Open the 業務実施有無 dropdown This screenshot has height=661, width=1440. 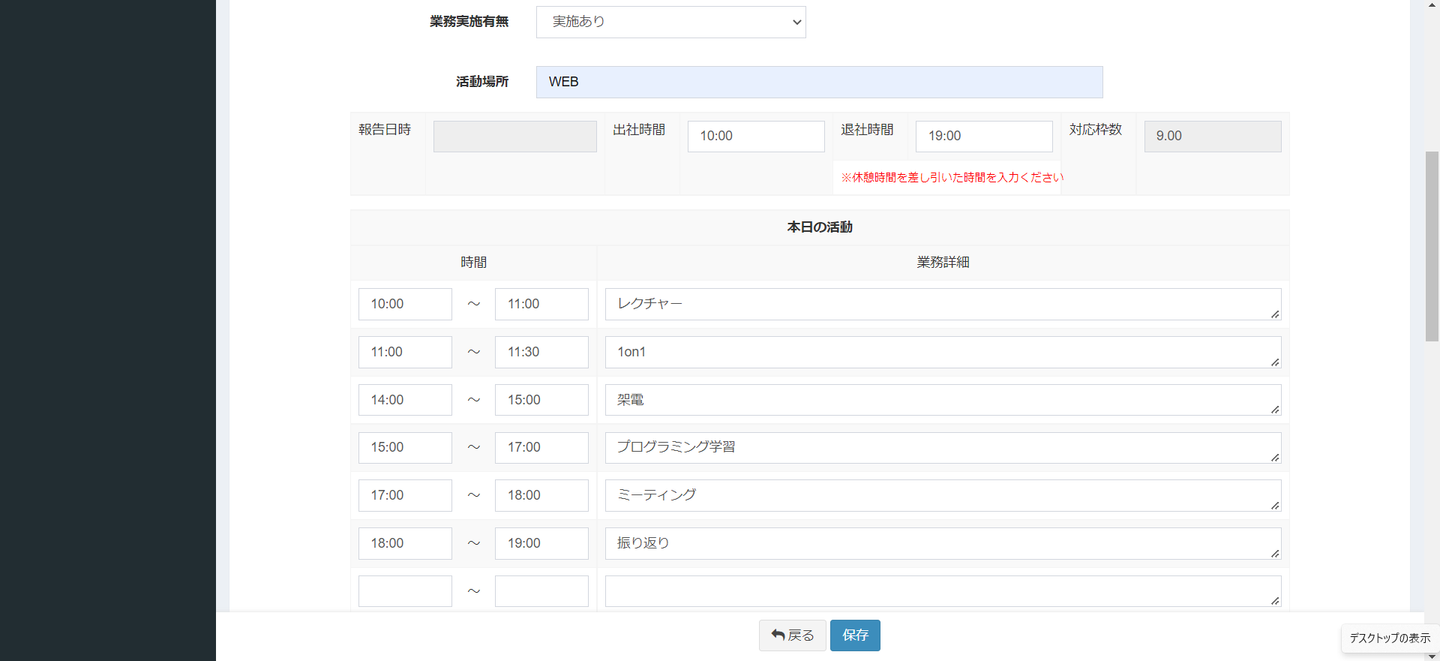[x=670, y=21]
